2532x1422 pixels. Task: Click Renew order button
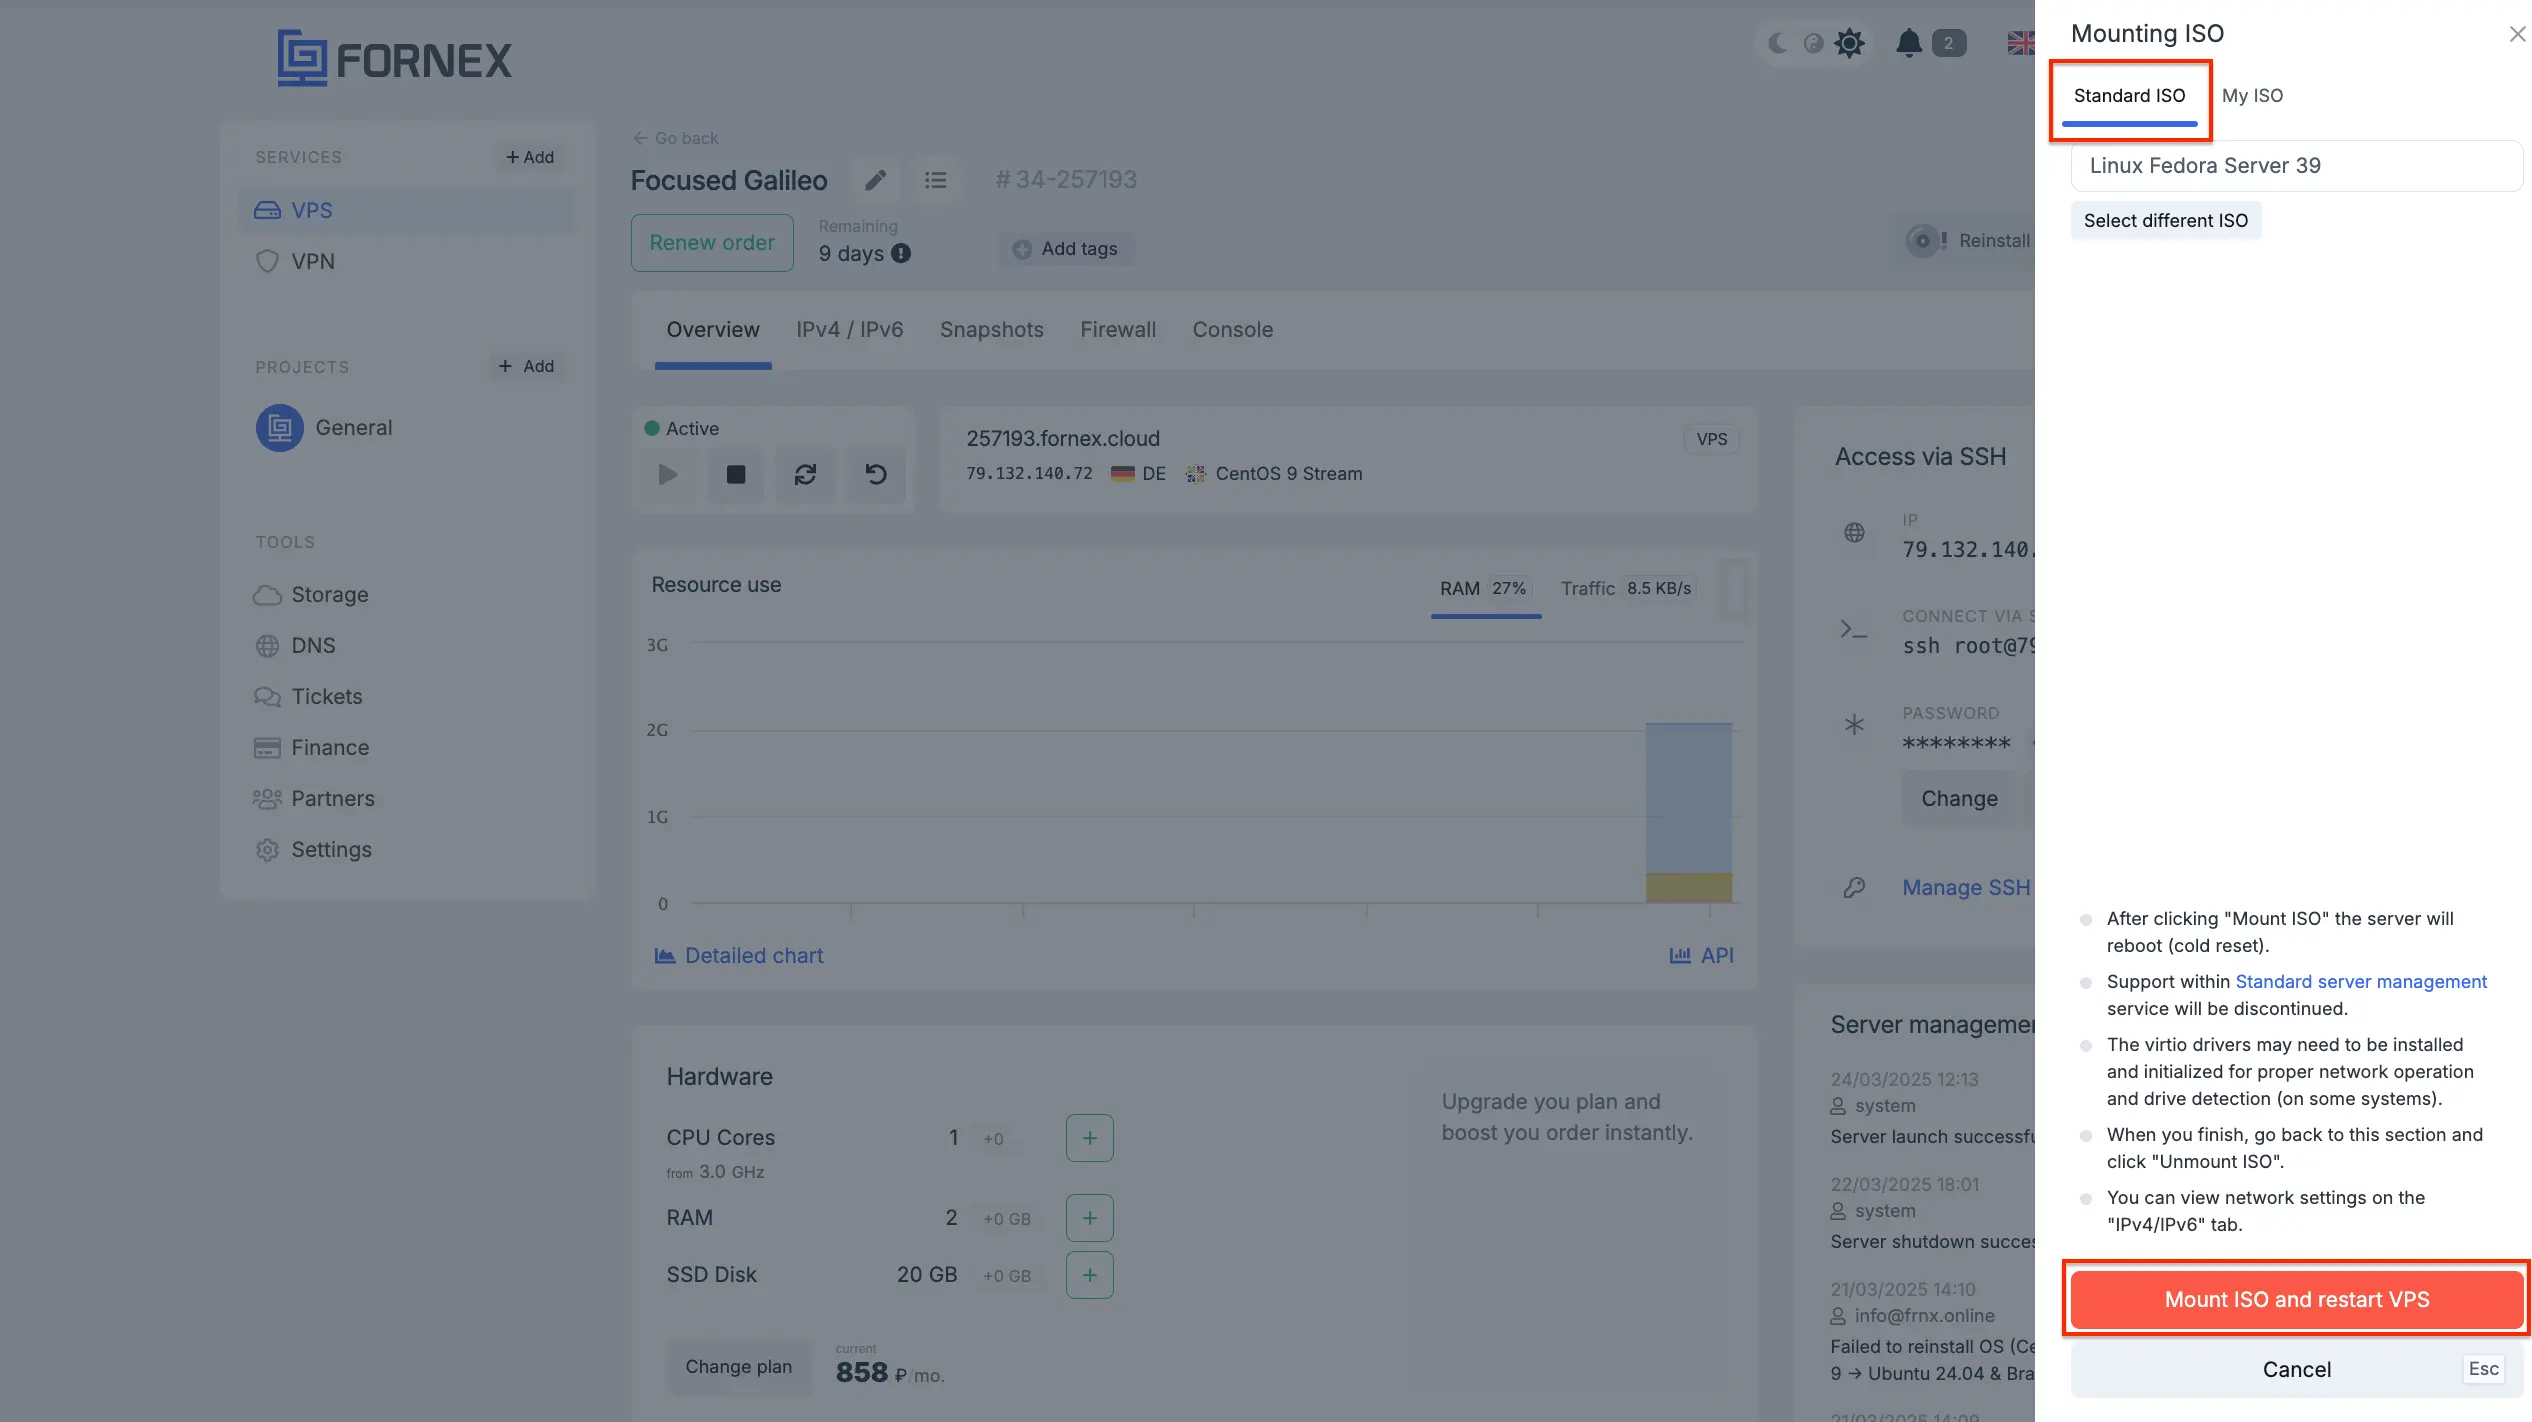tap(712, 243)
